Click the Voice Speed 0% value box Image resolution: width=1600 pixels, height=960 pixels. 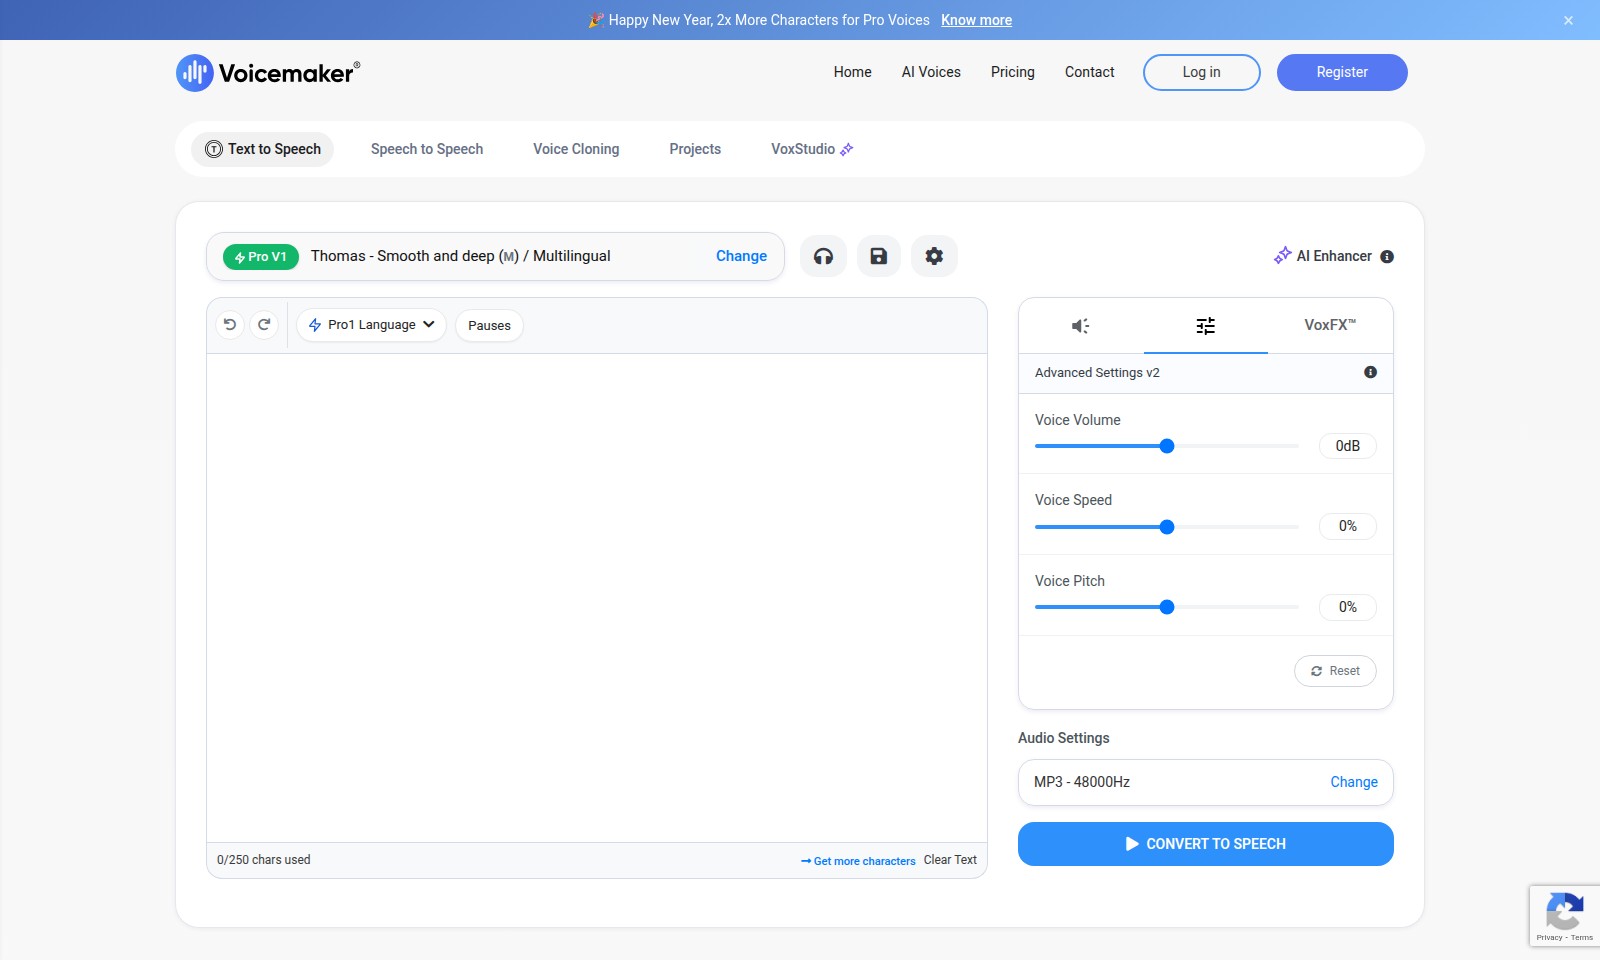coord(1347,526)
